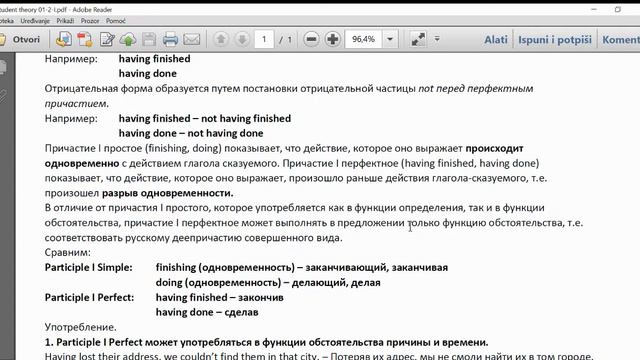Image resolution: width=640 pixels, height=360 pixels.
Task: Click the Otvori (Open) toolbar button
Action: (20, 40)
